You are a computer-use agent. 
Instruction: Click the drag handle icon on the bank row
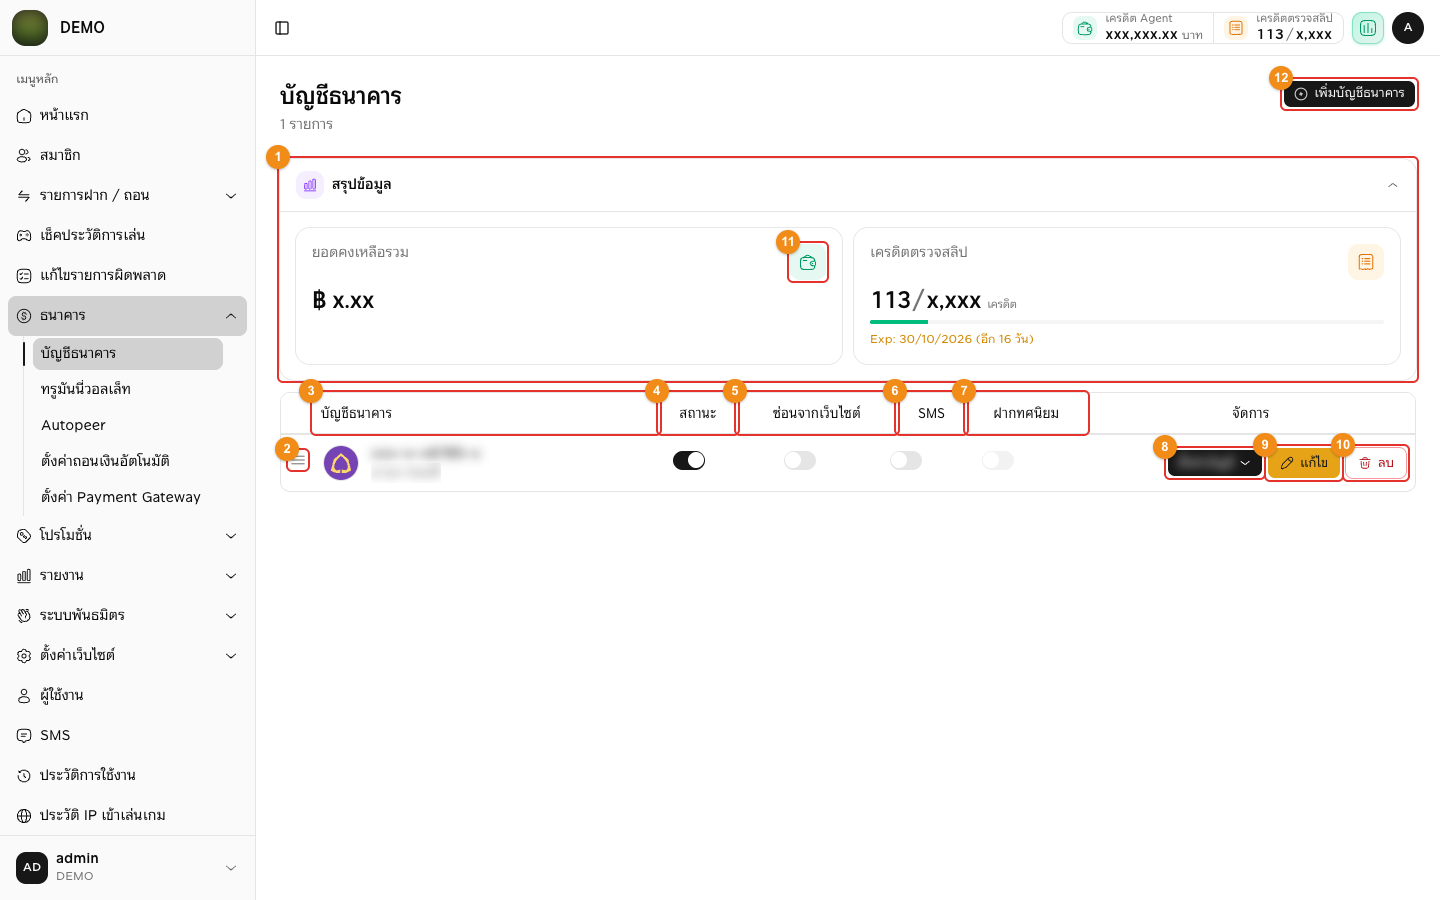click(298, 460)
